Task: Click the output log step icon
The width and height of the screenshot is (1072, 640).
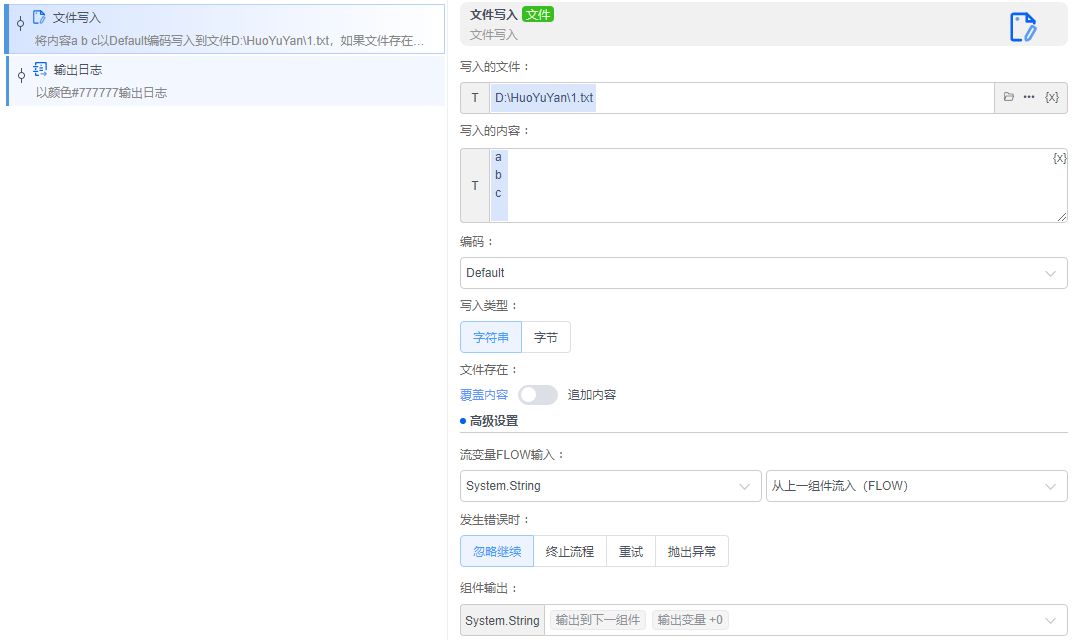Action: click(x=40, y=69)
